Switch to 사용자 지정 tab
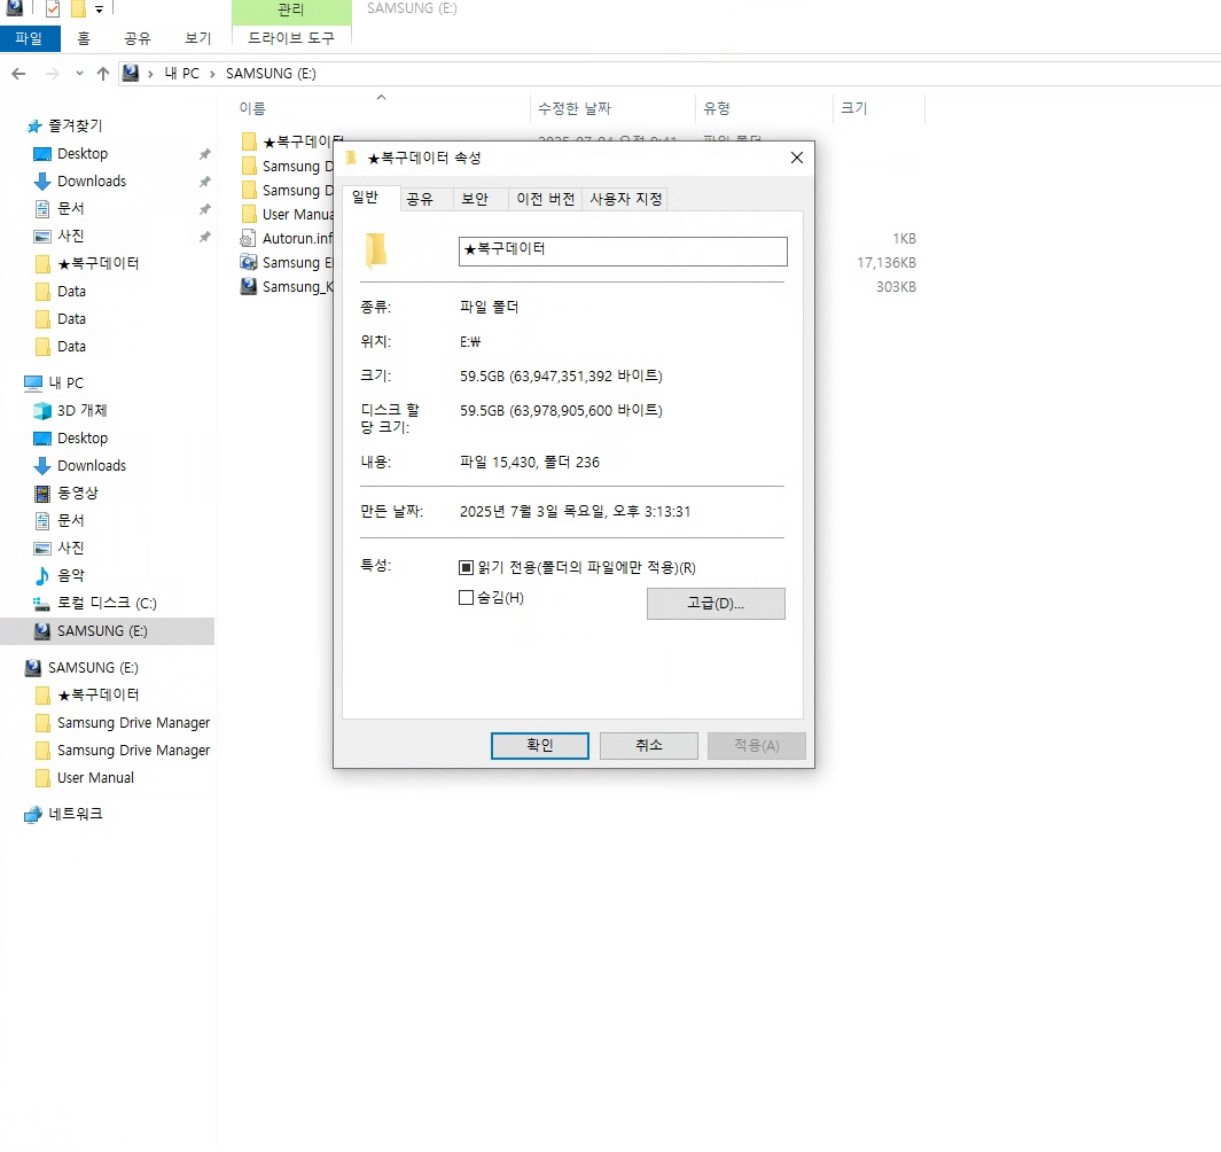This screenshot has width=1221, height=1152. coord(626,199)
